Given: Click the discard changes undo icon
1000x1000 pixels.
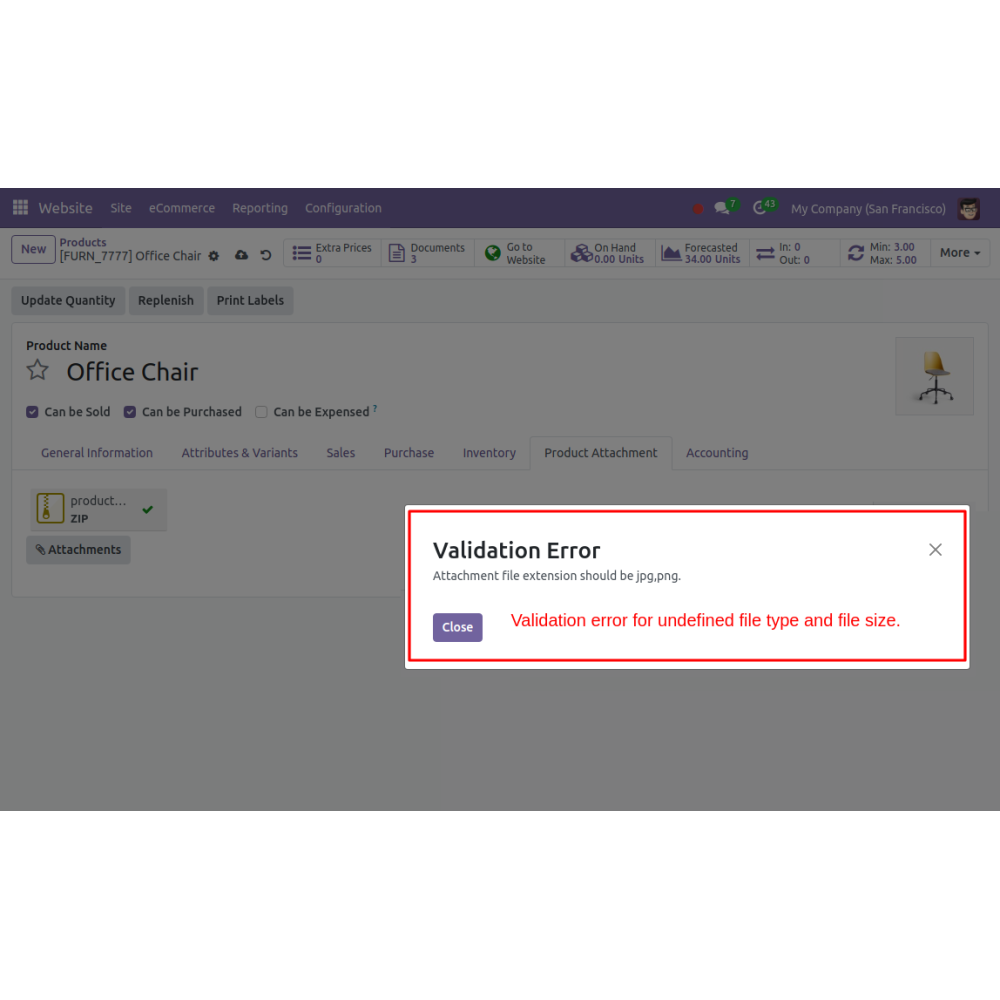Looking at the screenshot, I should coord(266,256).
